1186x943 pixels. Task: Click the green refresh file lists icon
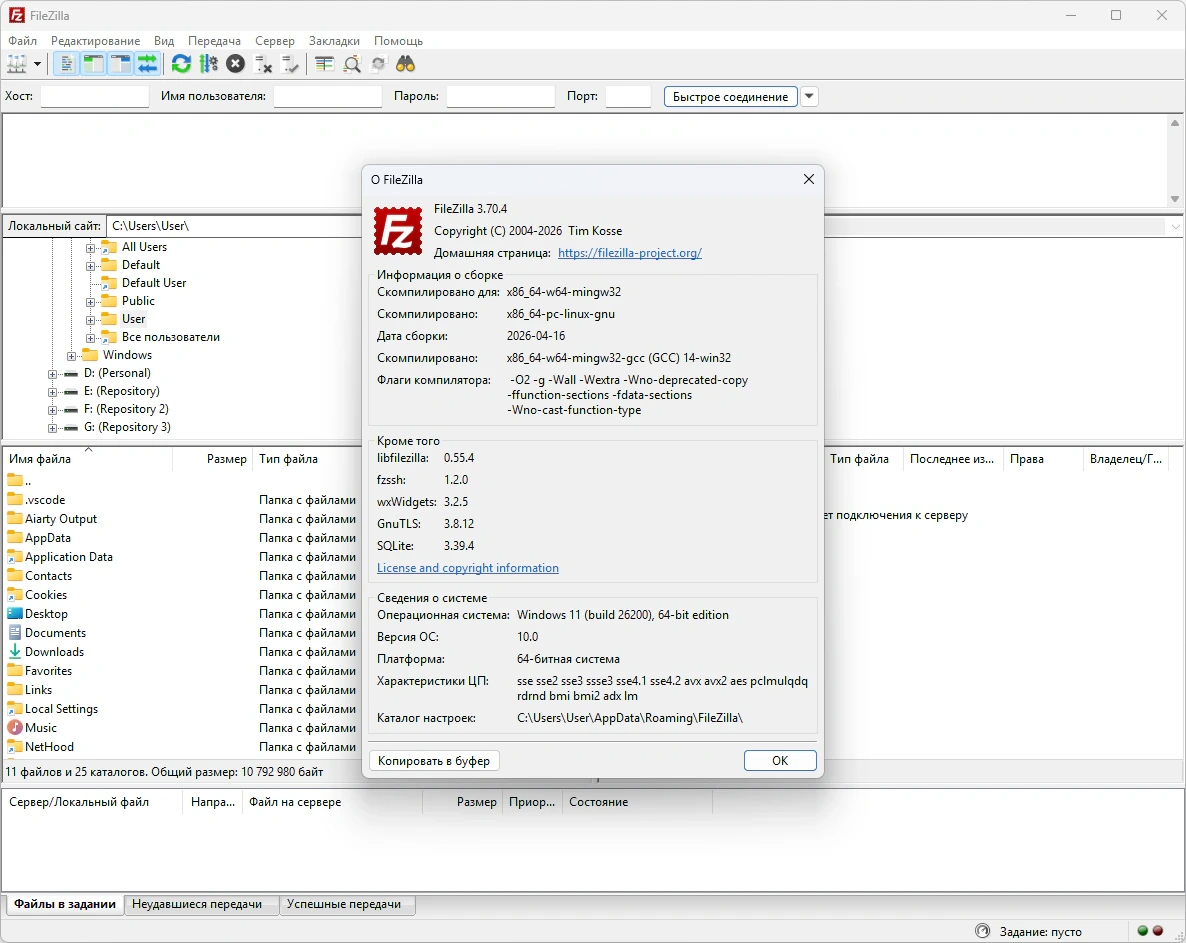pyautogui.click(x=181, y=64)
